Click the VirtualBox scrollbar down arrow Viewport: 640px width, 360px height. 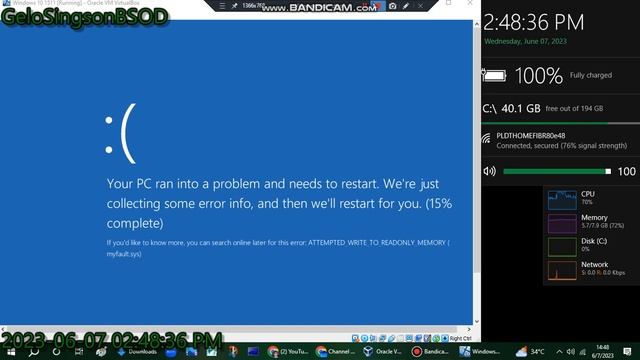476,322
